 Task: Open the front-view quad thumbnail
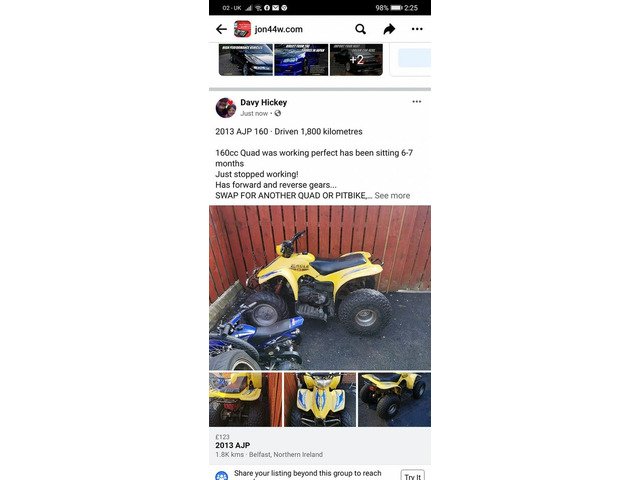pyautogui.click(x=320, y=400)
